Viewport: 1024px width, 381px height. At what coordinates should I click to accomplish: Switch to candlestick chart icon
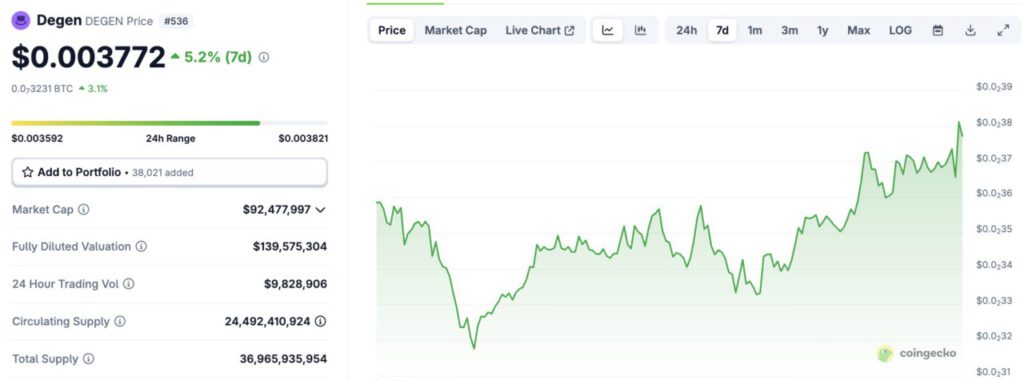(640, 30)
